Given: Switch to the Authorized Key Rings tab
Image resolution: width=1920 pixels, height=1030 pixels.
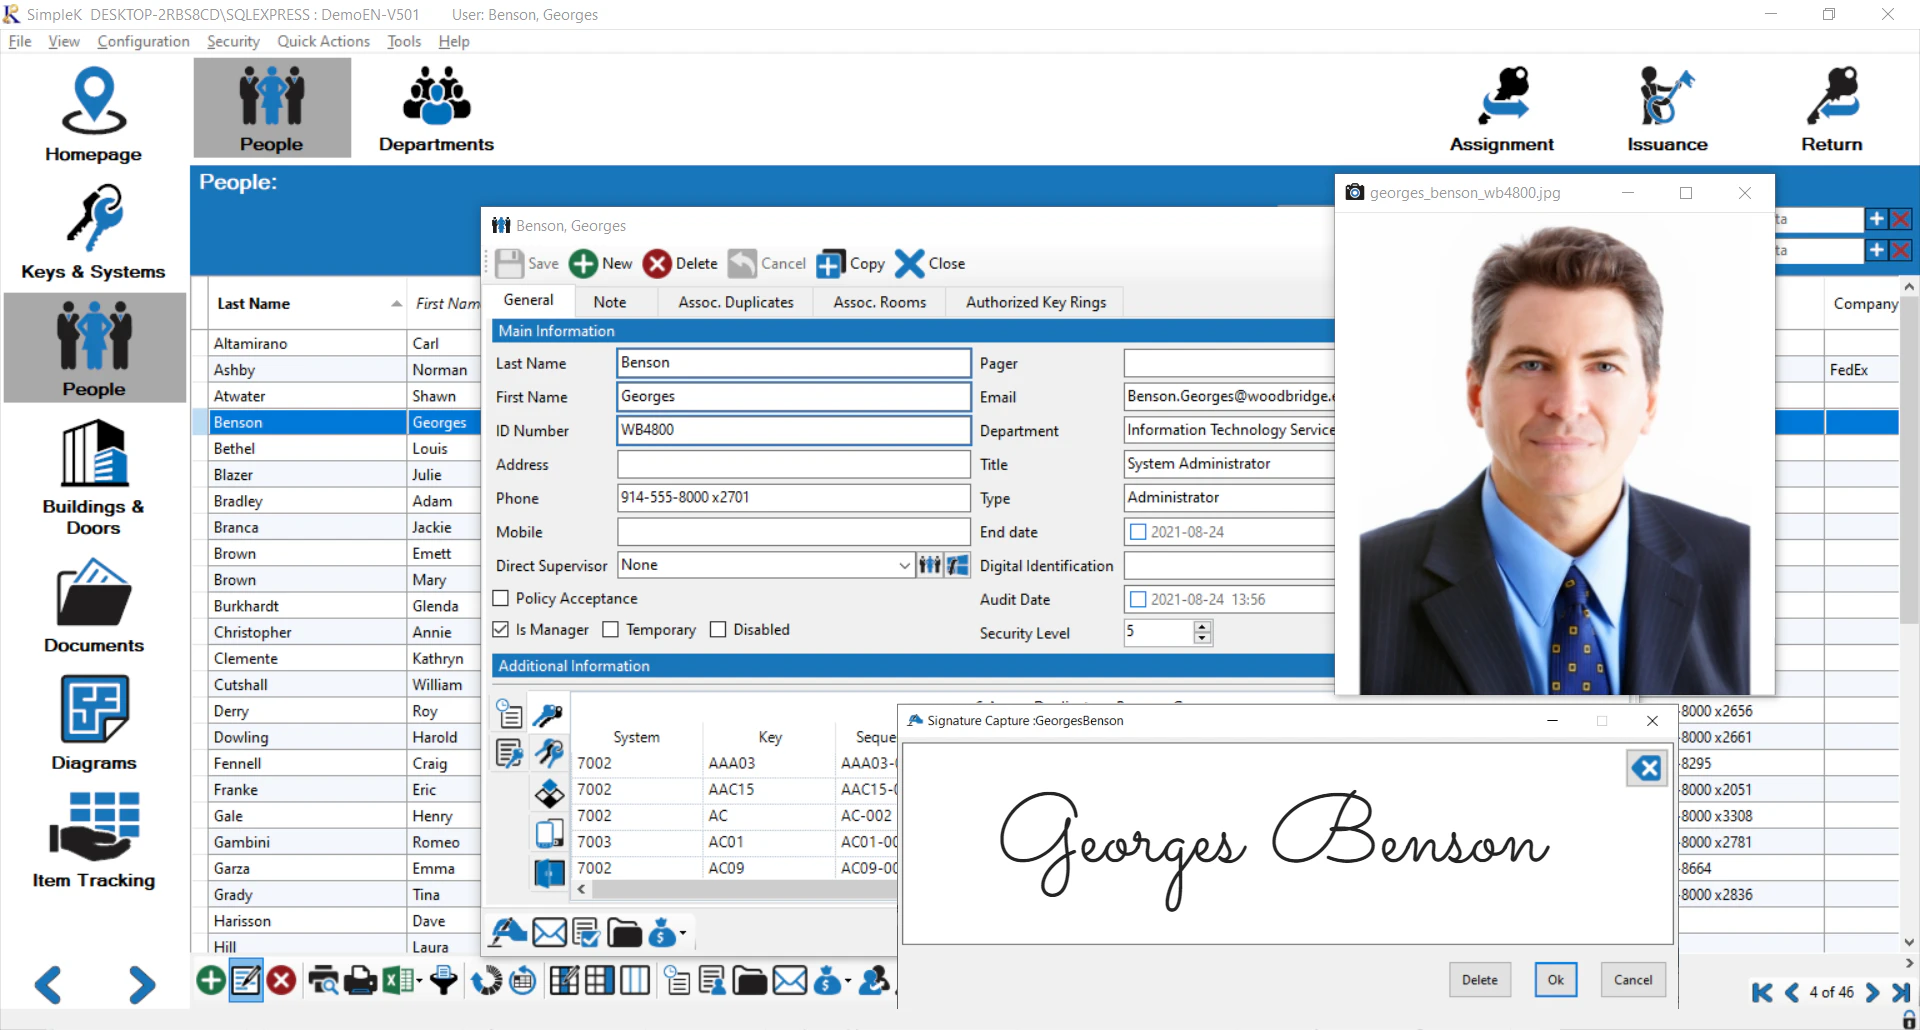Looking at the screenshot, I should [x=1034, y=302].
